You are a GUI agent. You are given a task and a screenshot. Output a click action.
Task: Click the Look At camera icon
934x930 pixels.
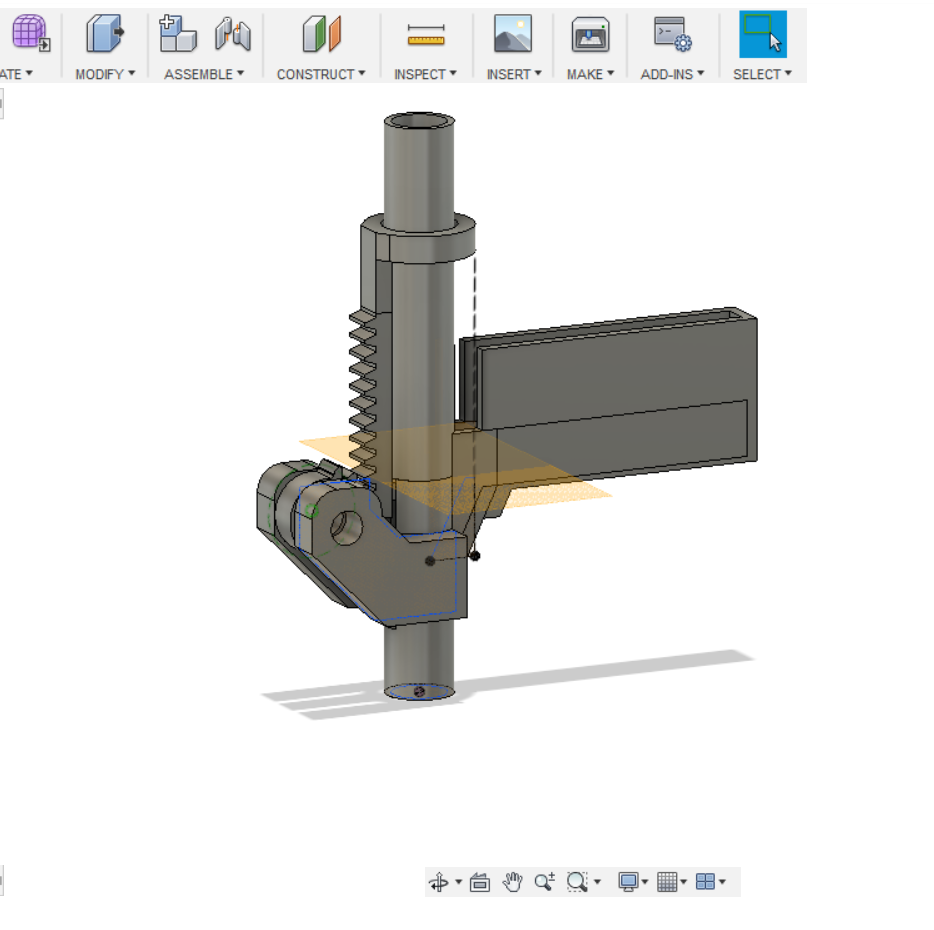pyautogui.click(x=480, y=882)
